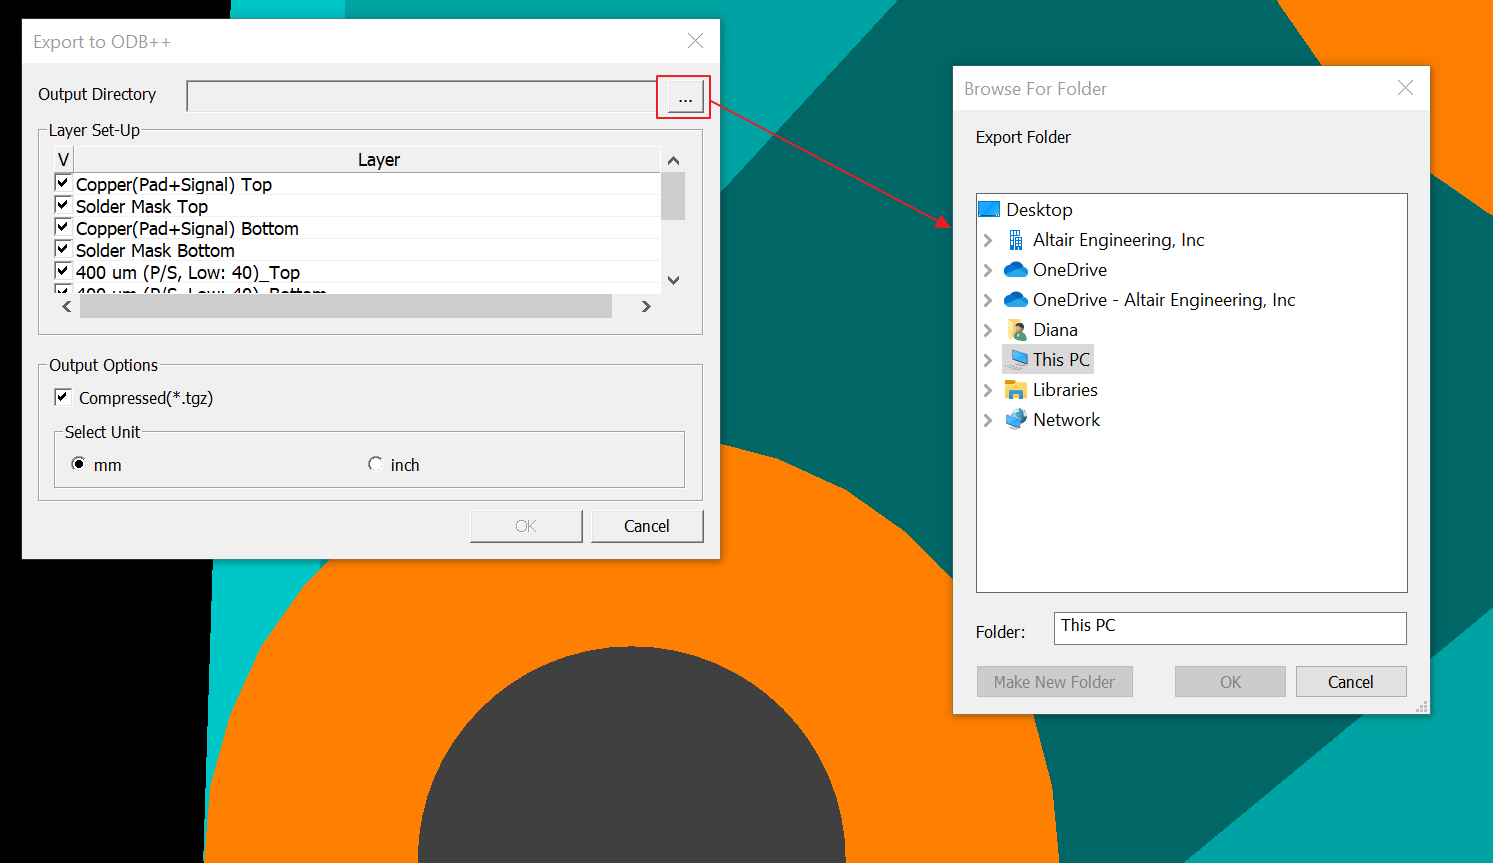Expand the This PC tree node
The height and width of the screenshot is (863, 1493).
[988, 360]
